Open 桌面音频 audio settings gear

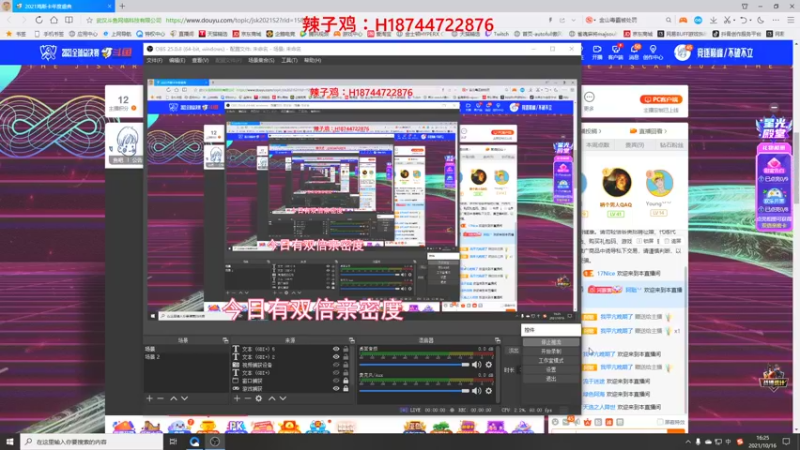489,365
